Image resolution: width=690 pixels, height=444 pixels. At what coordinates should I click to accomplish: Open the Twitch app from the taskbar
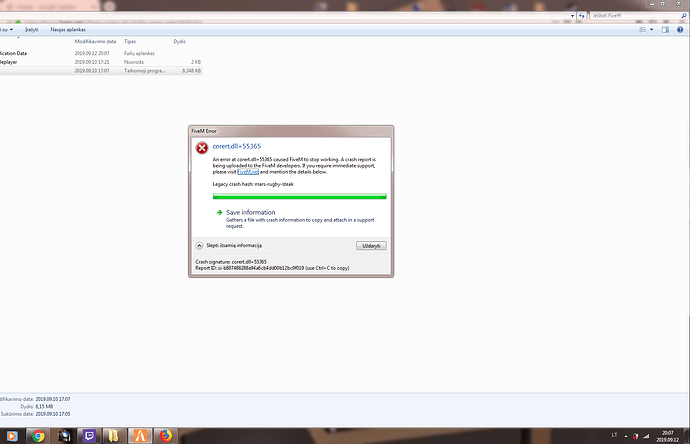[89, 436]
